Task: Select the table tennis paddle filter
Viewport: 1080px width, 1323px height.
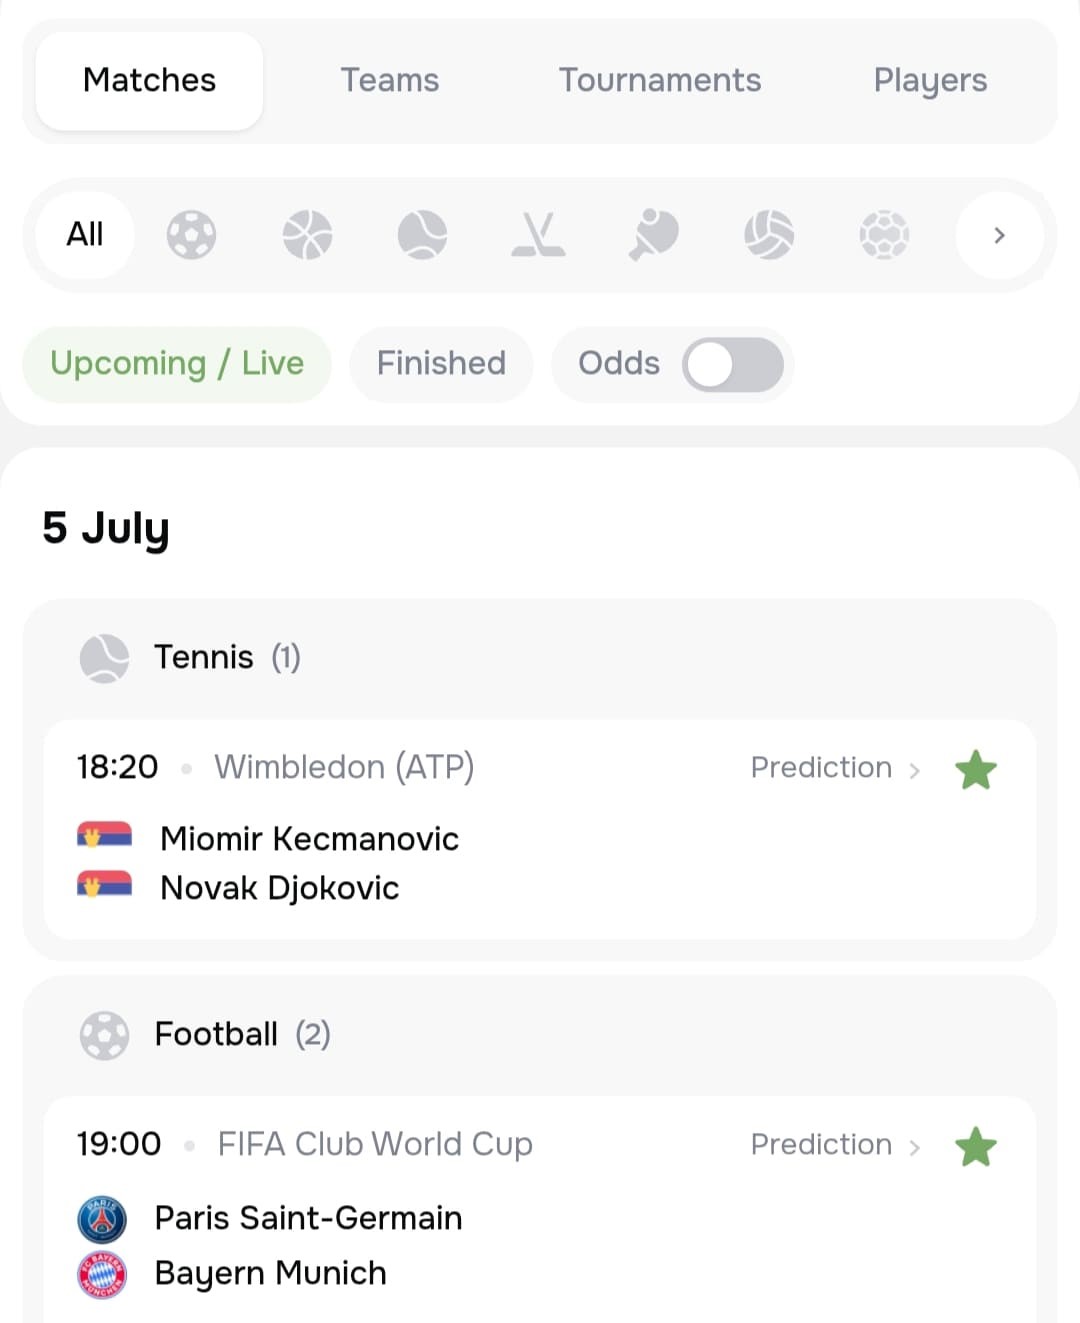Action: (x=654, y=235)
